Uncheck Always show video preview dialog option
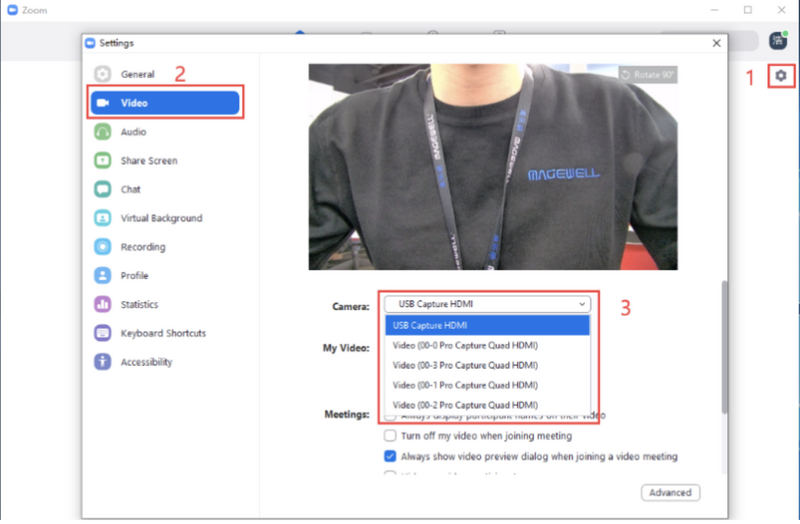This screenshot has height=524, width=800. [x=390, y=456]
